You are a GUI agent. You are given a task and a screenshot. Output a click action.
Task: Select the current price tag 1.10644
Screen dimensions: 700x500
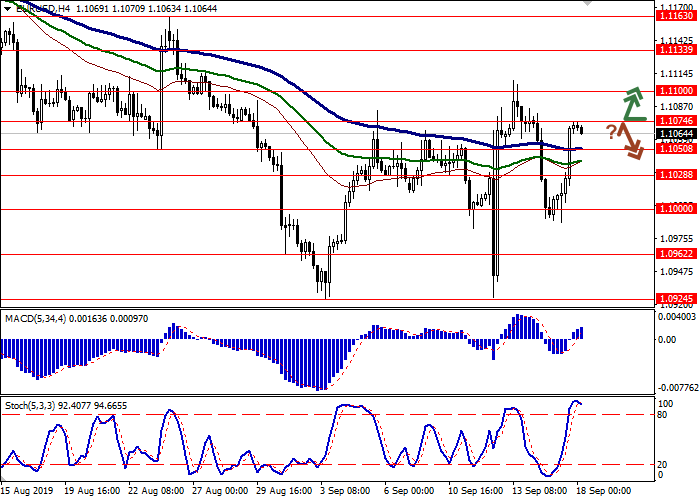[675, 133]
